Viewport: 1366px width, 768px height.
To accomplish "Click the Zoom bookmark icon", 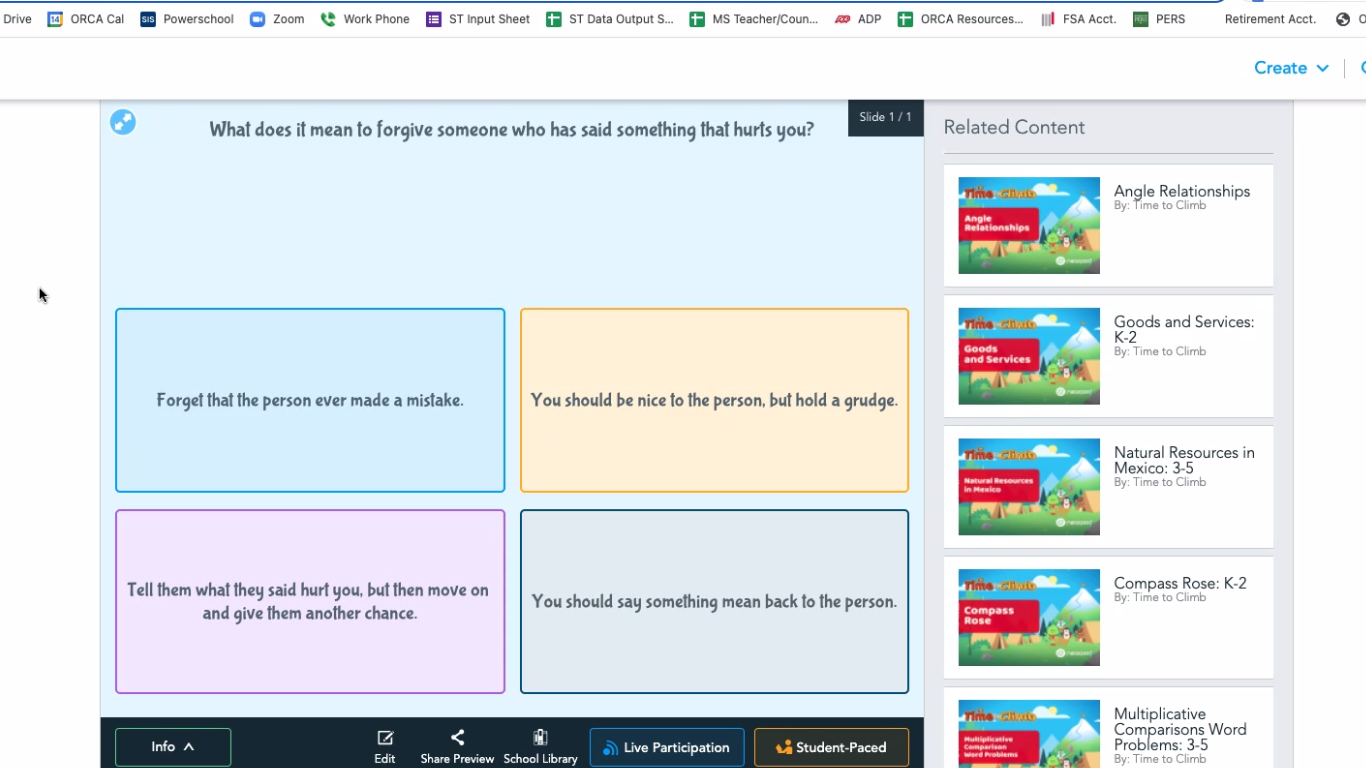I will tap(257, 19).
